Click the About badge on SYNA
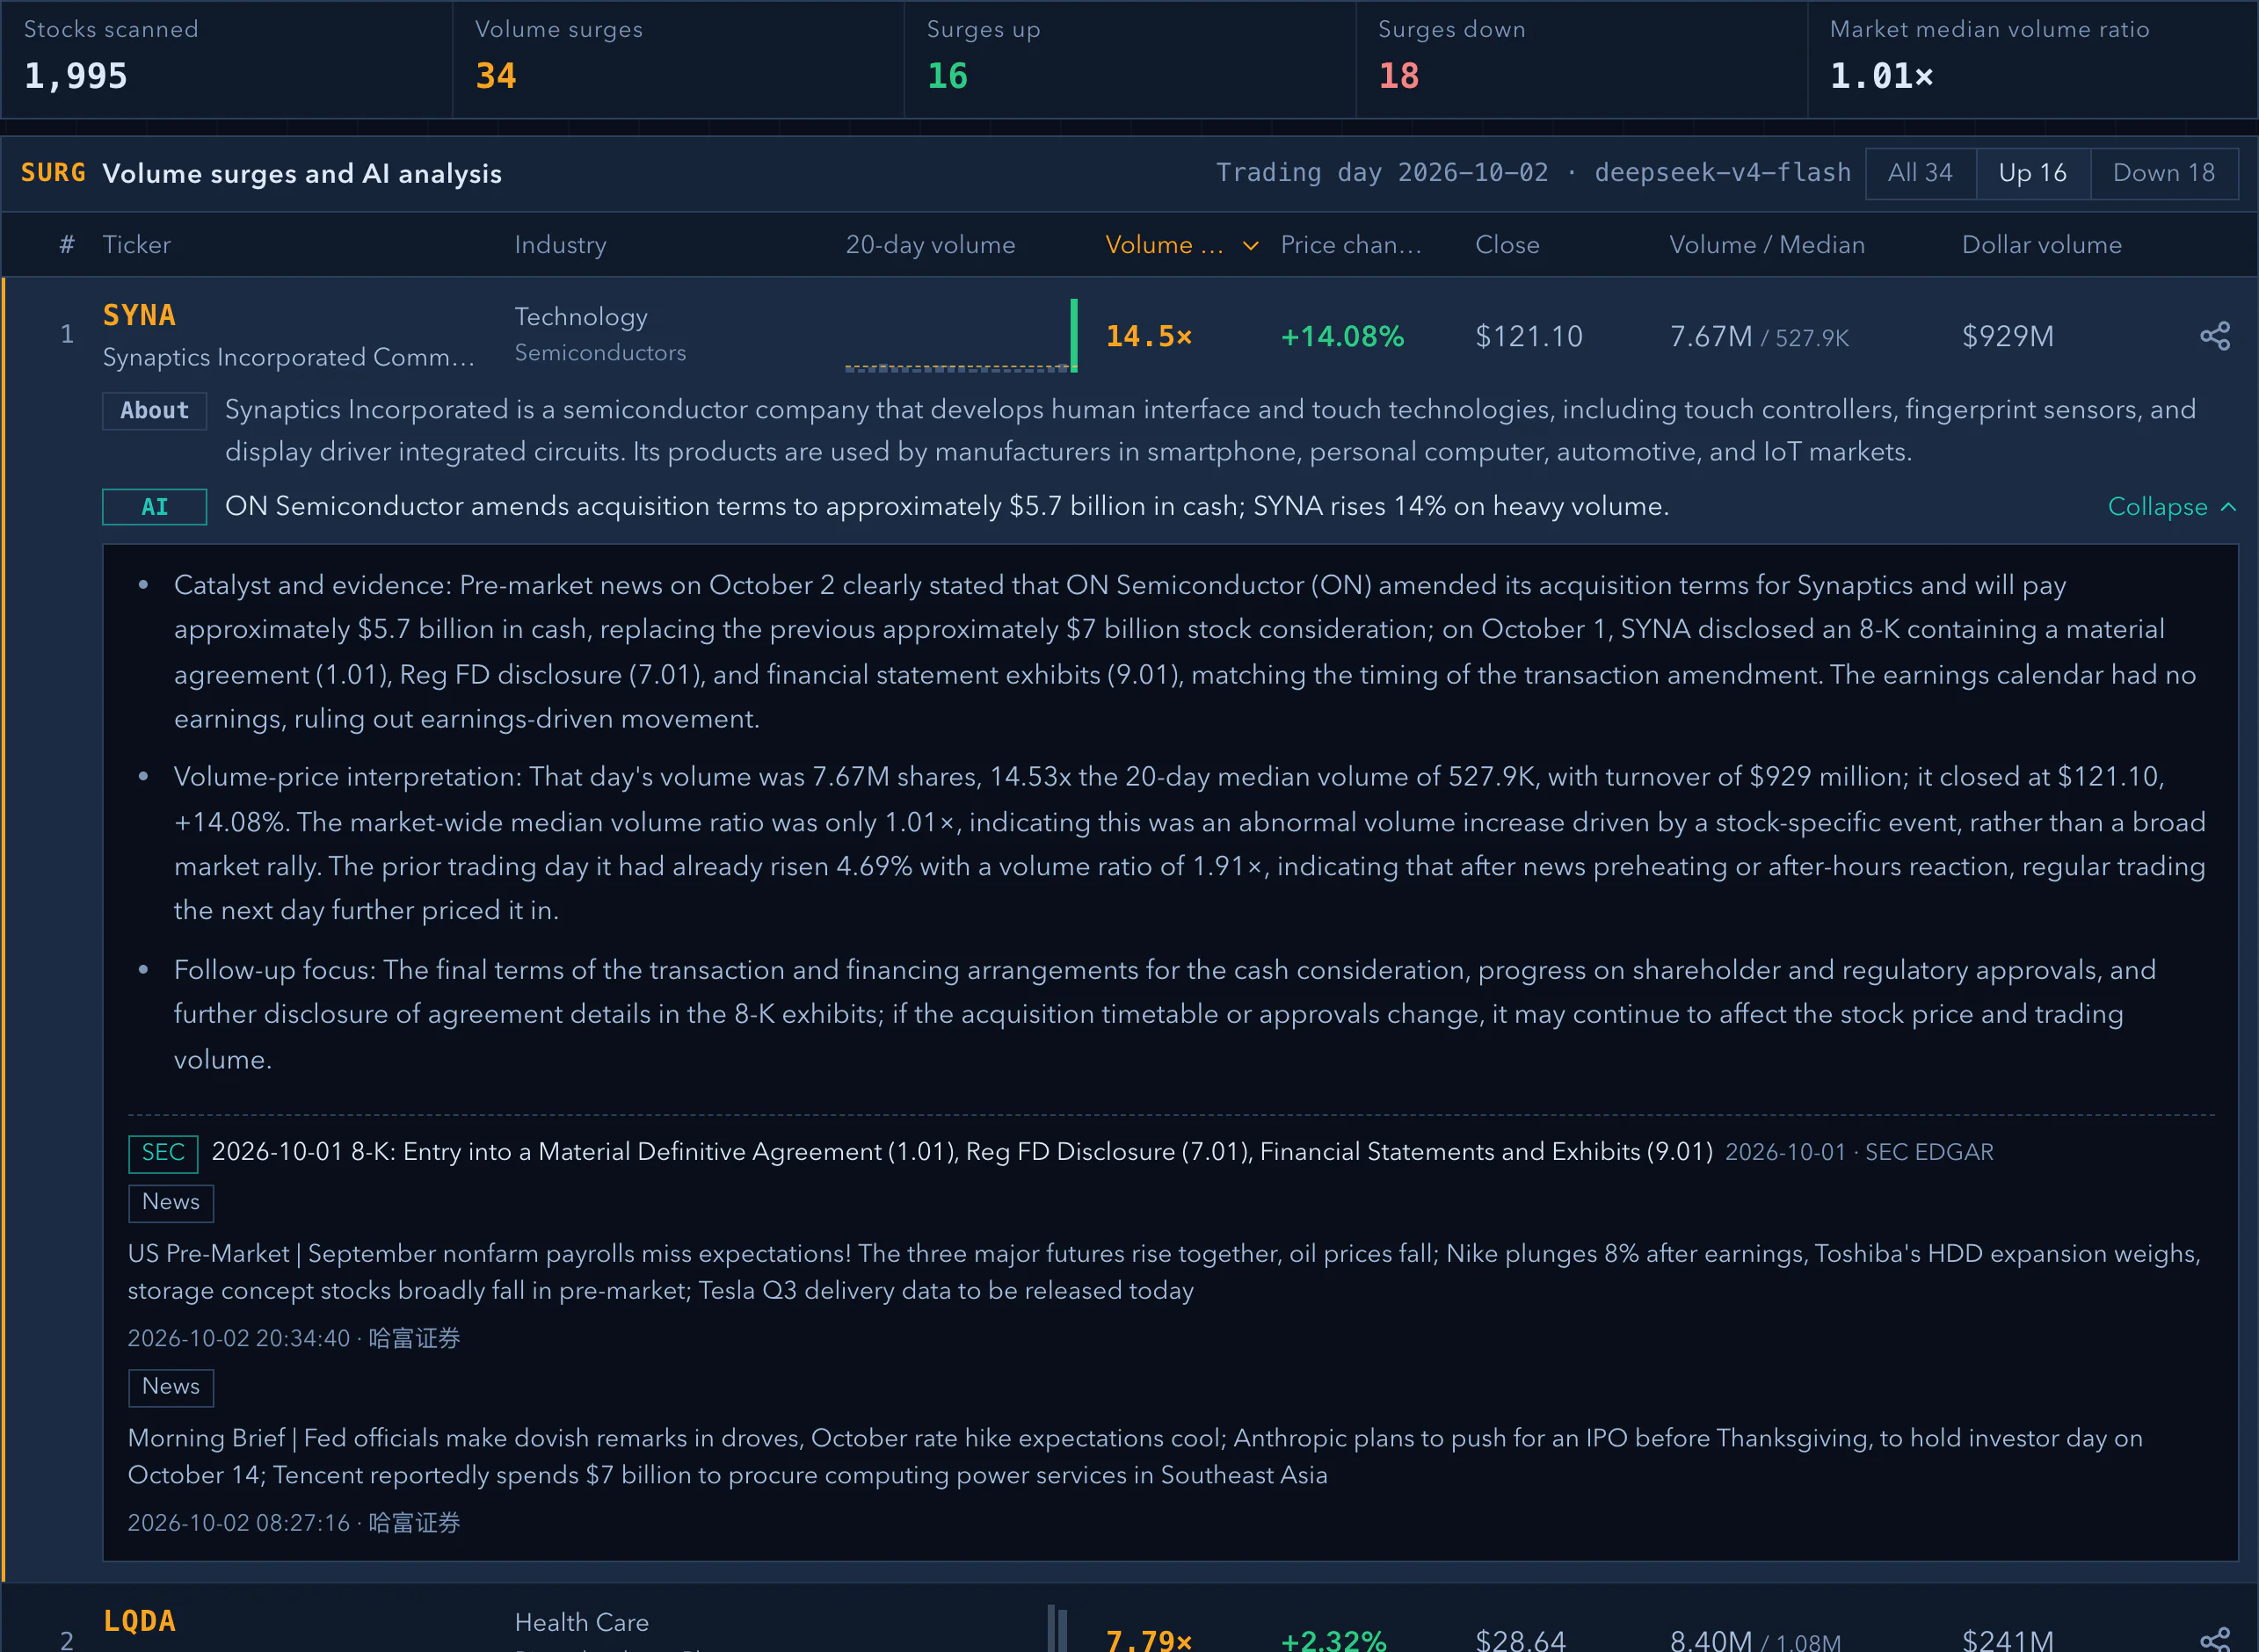Image resolution: width=2259 pixels, height=1652 pixels. pos(155,411)
